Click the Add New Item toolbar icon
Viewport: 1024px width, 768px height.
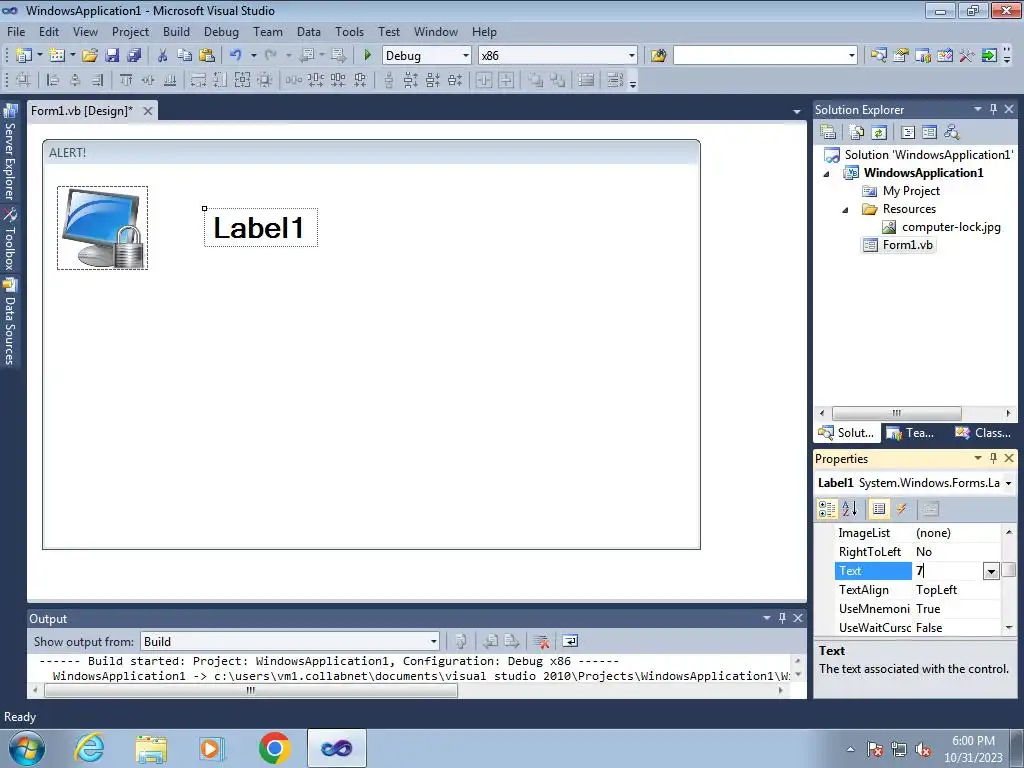(x=57, y=56)
